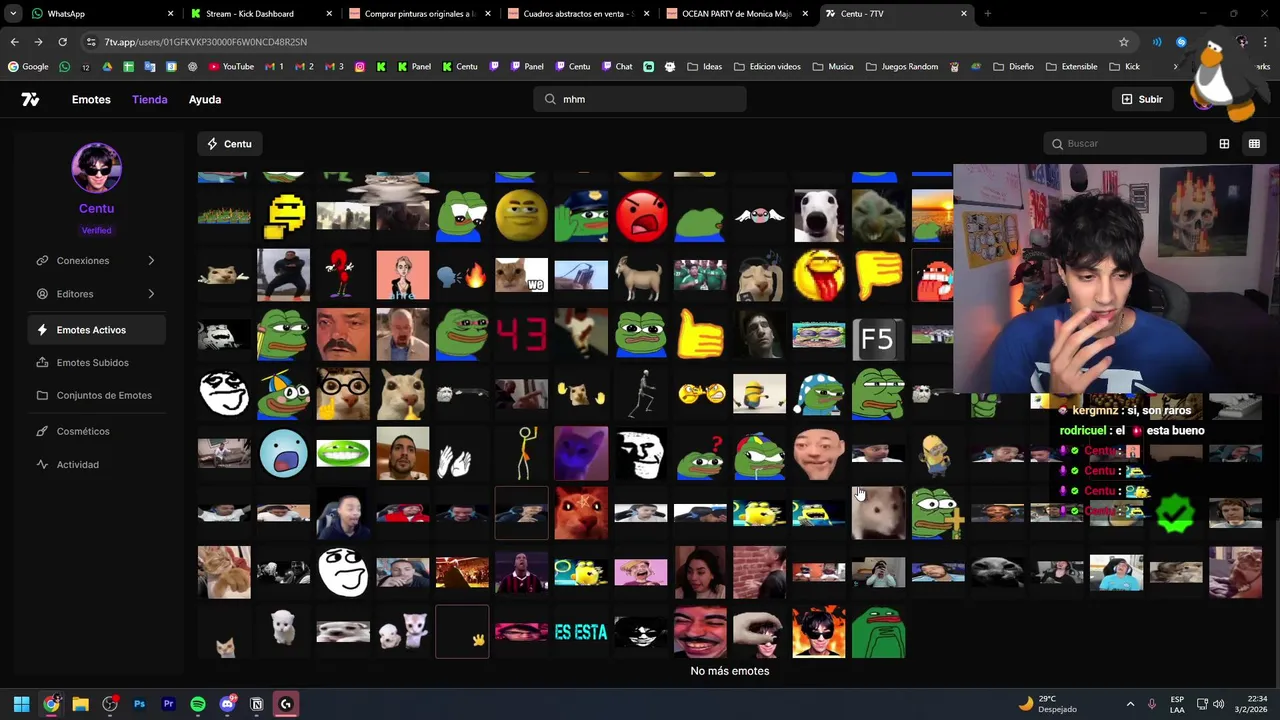This screenshot has height=720, width=1280.
Task: Select the red 43 number emote
Action: [x=522, y=334]
